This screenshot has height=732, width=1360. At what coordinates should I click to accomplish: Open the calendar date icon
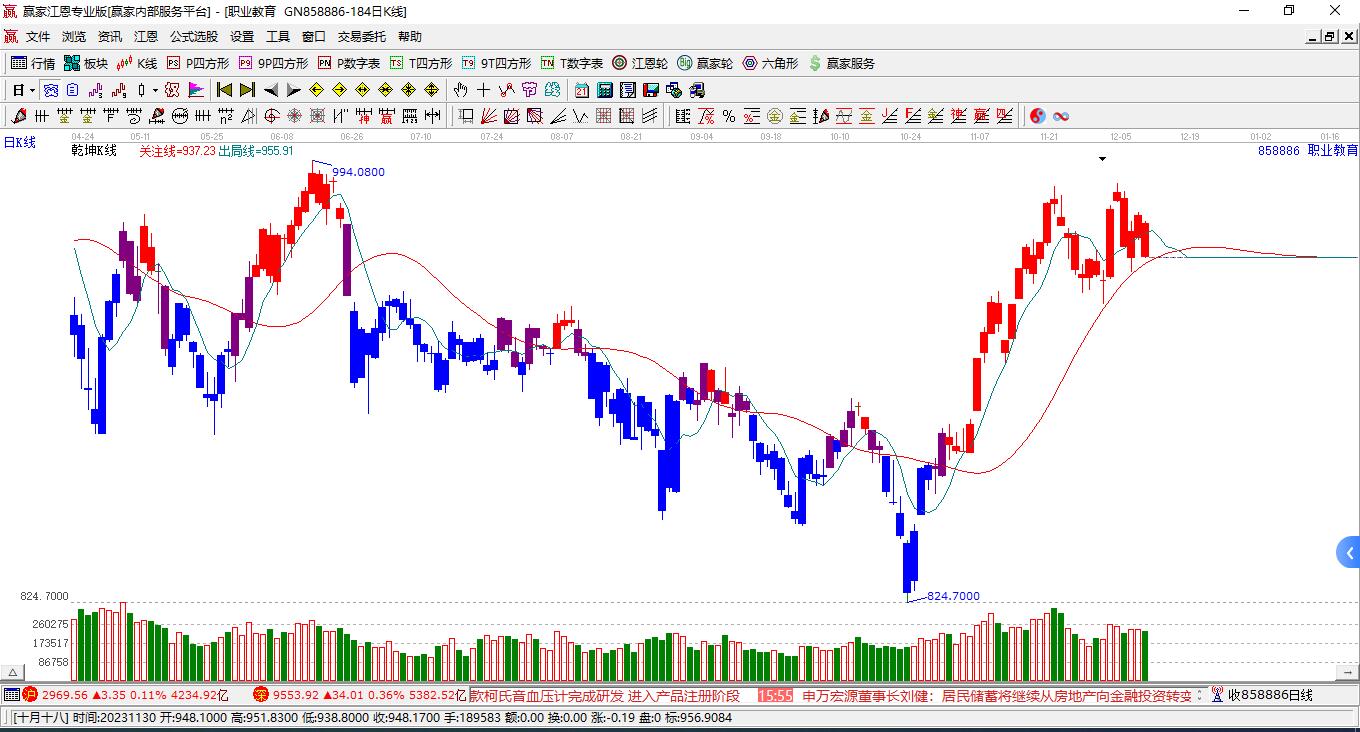[582, 90]
